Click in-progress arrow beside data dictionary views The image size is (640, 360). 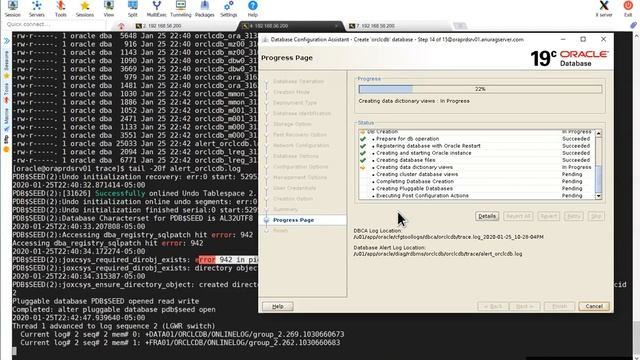click(x=362, y=167)
